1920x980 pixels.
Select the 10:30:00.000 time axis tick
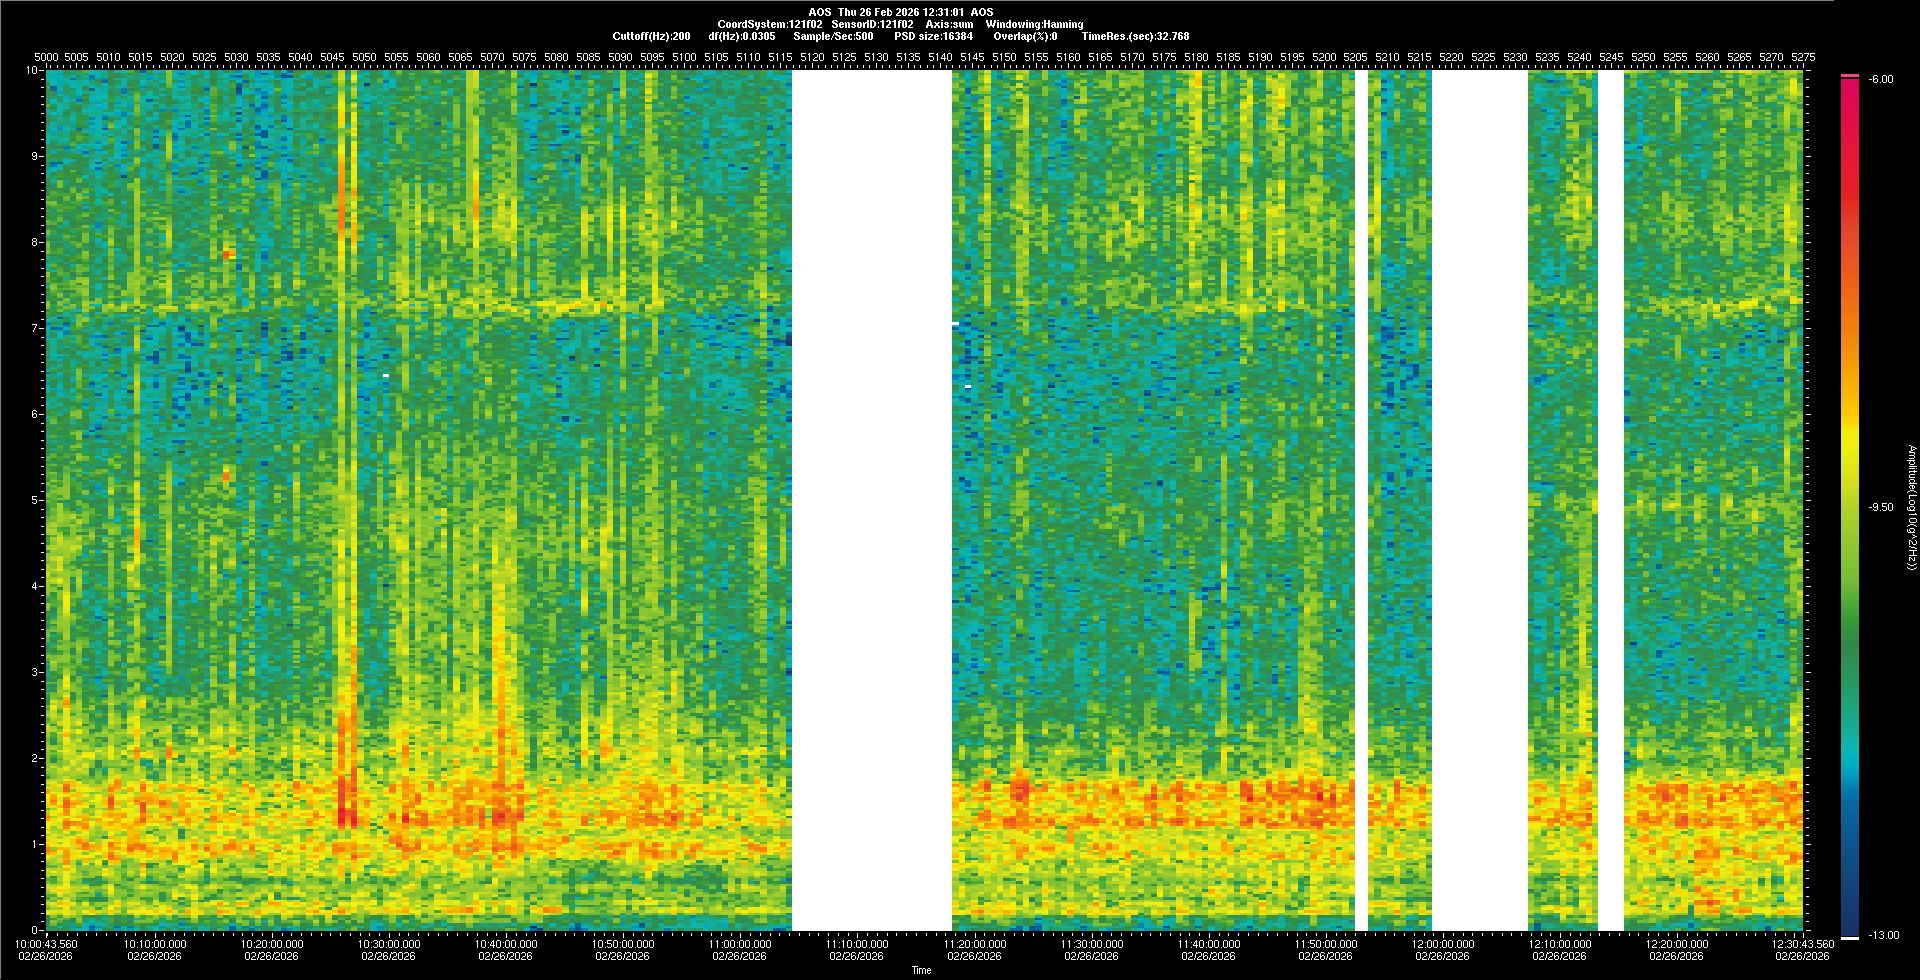[x=389, y=943]
